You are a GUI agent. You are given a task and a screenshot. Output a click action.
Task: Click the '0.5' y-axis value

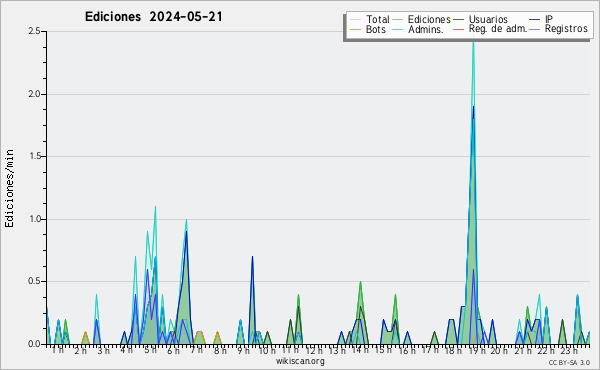pos(34,282)
